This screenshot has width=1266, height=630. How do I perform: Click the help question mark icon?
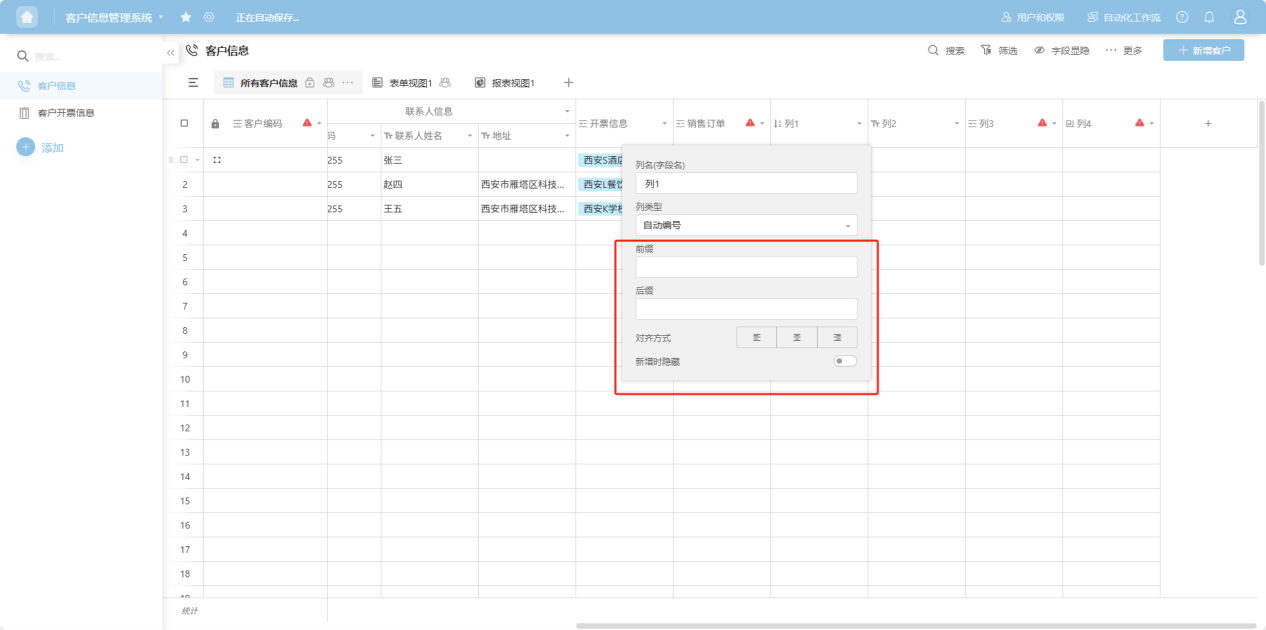pyautogui.click(x=1182, y=17)
